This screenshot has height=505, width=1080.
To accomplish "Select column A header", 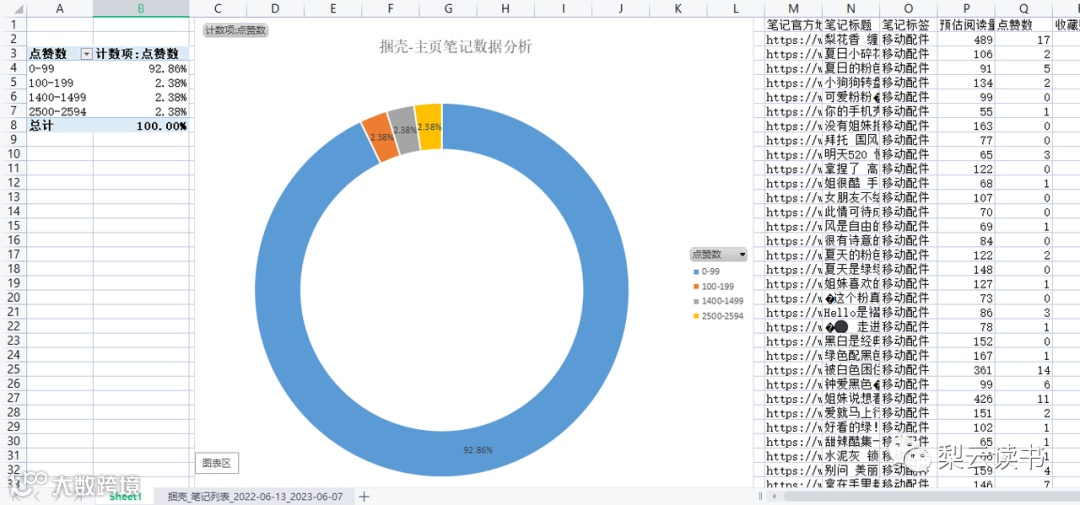I will pyautogui.click(x=60, y=8).
